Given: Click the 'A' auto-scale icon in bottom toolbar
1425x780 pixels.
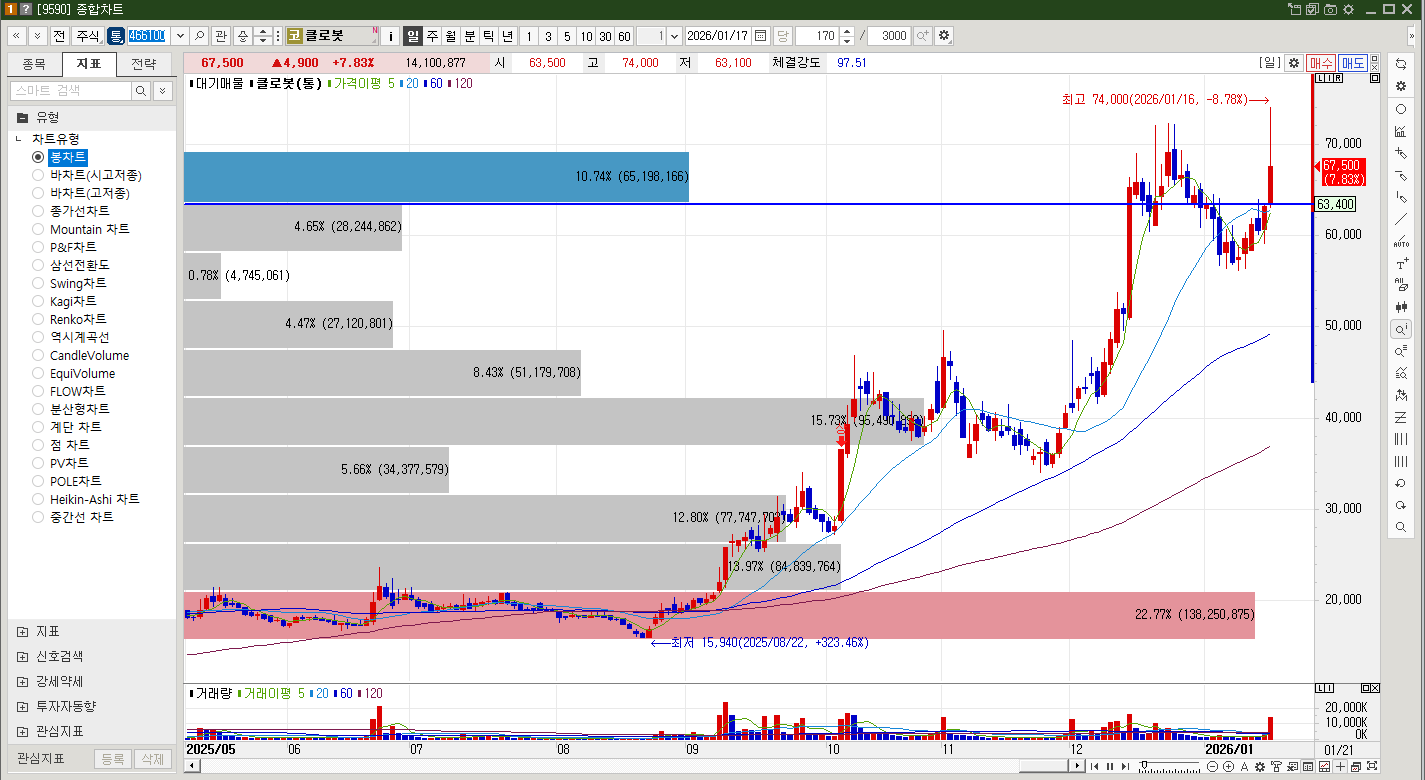Looking at the screenshot, I should 1244,767.
